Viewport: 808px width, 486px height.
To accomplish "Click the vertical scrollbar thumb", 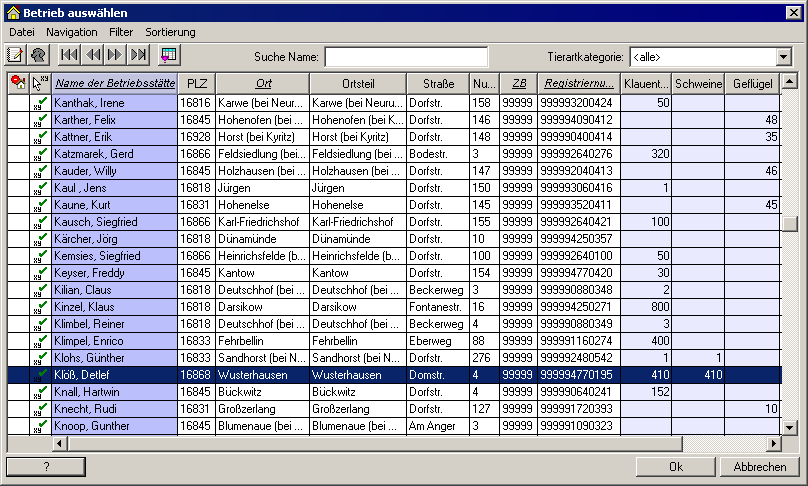I will pos(789,224).
